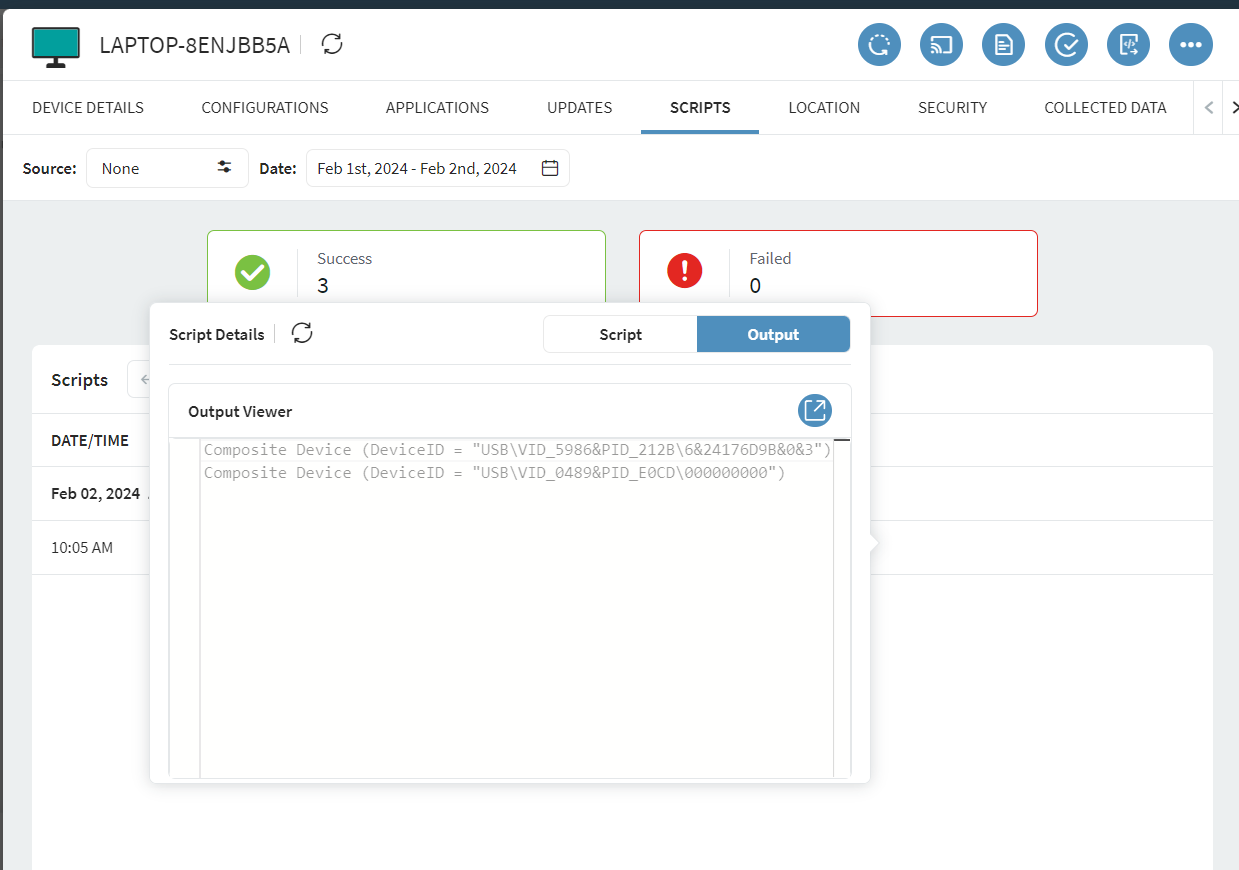Viewport: 1239px width, 870px height.
Task: Refresh device next to LAPTOP-8ENJBB5A name
Action: point(332,44)
